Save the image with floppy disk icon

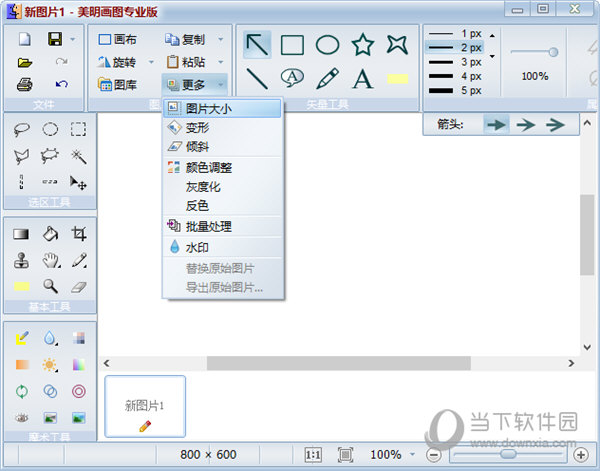(55, 39)
